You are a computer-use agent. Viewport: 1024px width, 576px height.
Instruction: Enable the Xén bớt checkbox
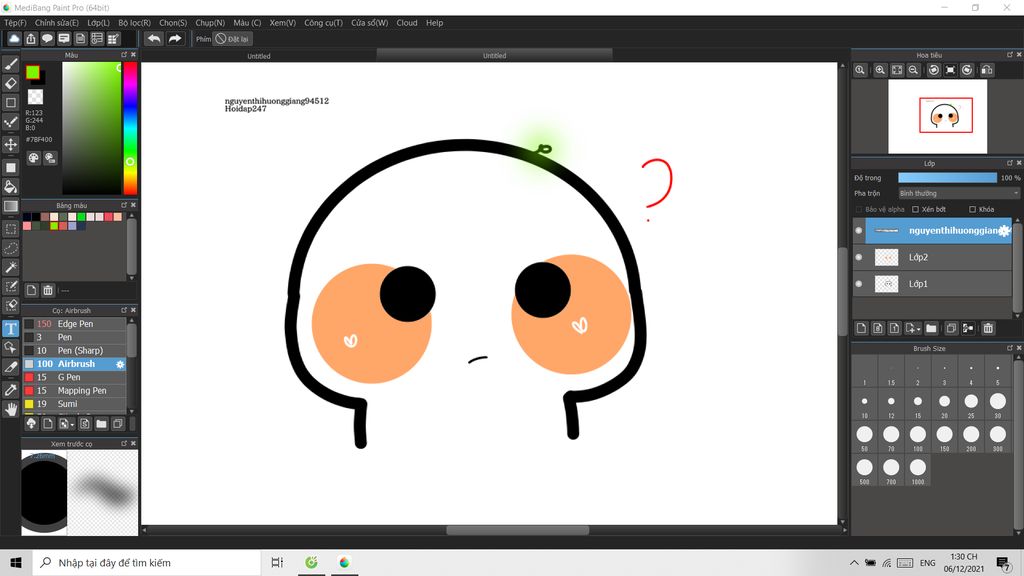(916, 210)
